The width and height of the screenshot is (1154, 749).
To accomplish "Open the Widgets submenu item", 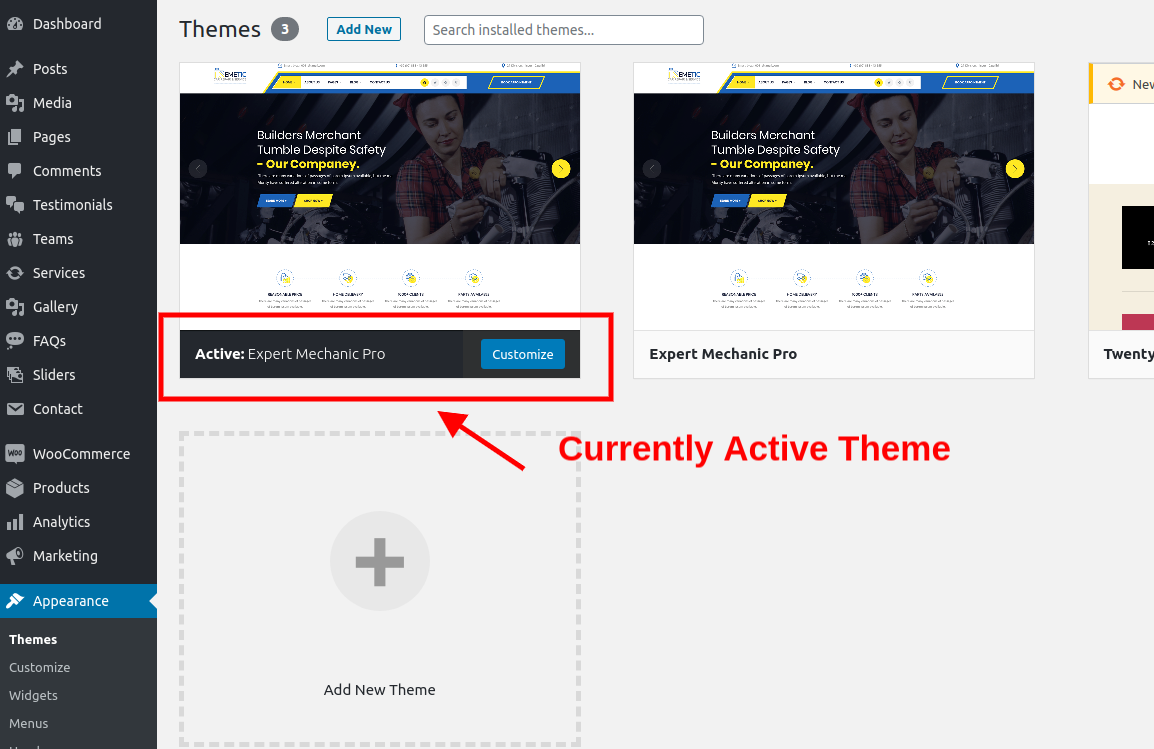I will point(33,695).
